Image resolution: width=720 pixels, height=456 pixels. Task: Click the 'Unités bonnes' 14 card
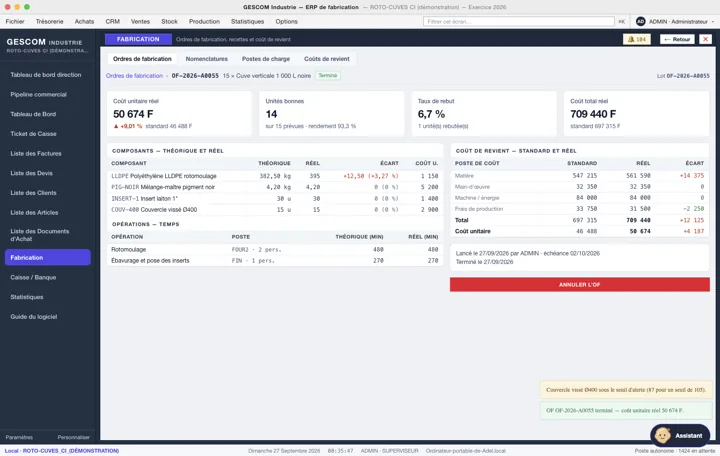click(x=332, y=113)
